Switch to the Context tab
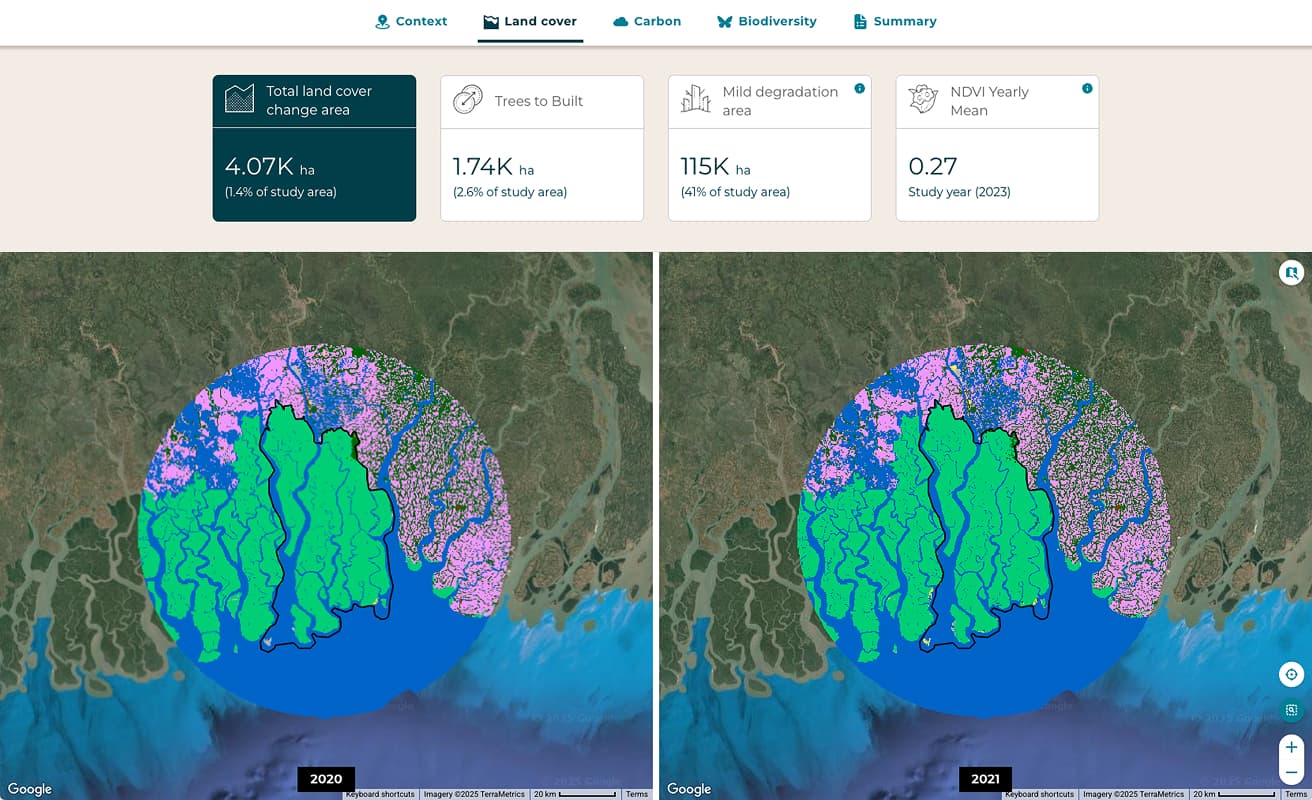Viewport: 1312px width, 800px height. pyautogui.click(x=411, y=21)
